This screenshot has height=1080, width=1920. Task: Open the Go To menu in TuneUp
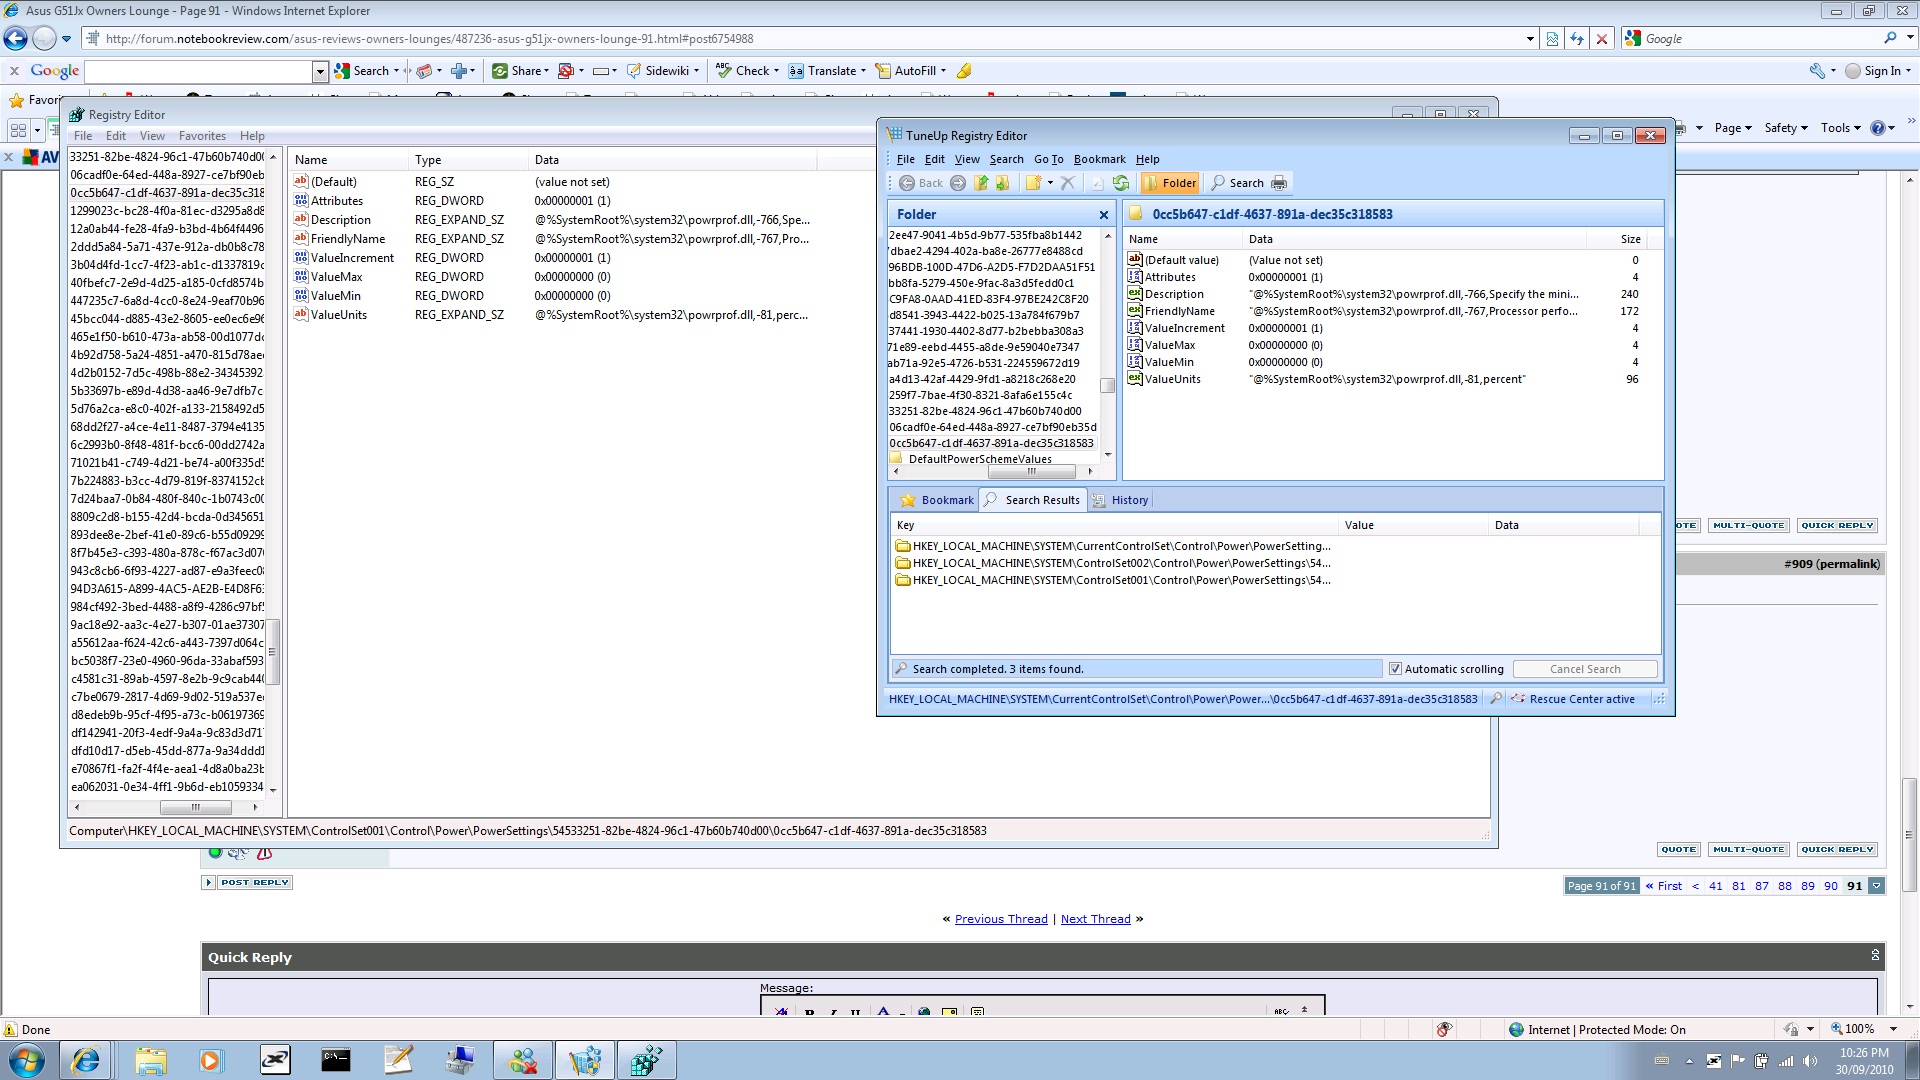[1048, 159]
